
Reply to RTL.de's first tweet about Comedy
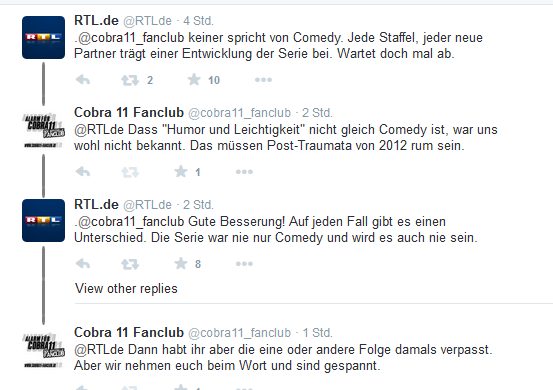point(83,80)
